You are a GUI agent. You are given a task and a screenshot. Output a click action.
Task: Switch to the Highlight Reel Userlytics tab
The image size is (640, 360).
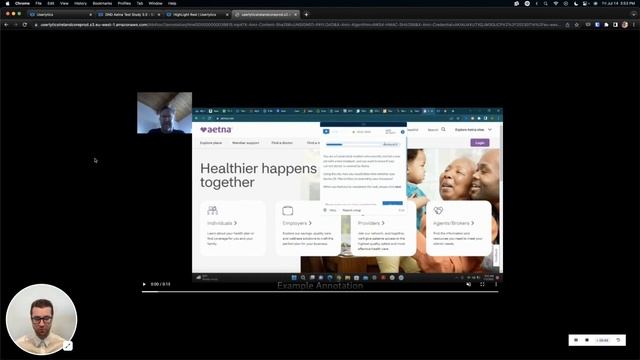click(198, 14)
